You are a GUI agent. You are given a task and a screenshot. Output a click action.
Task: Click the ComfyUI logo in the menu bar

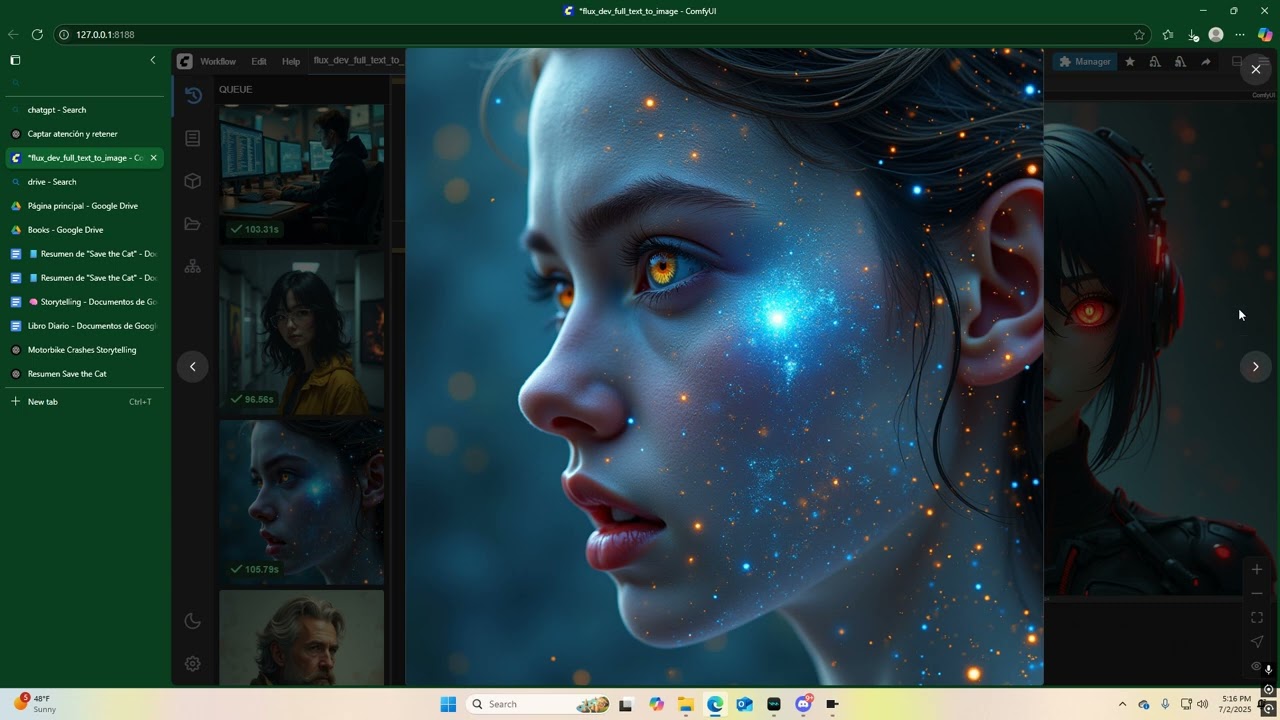coord(184,61)
